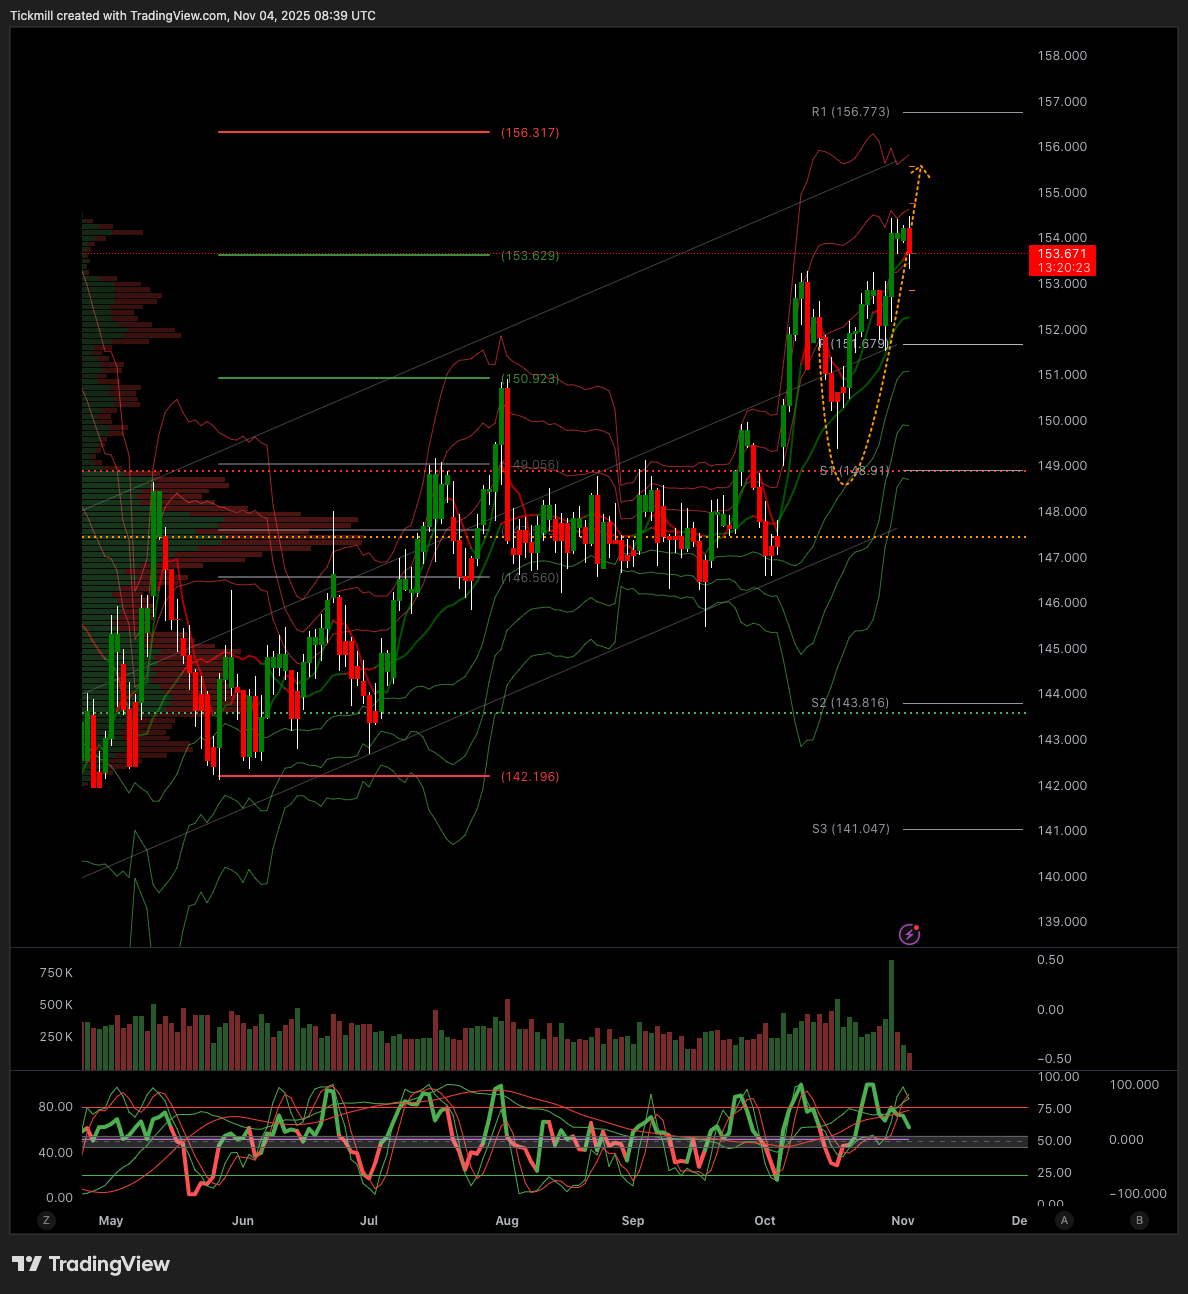
Task: Click the Aug label on time axis
Action: (507, 1221)
